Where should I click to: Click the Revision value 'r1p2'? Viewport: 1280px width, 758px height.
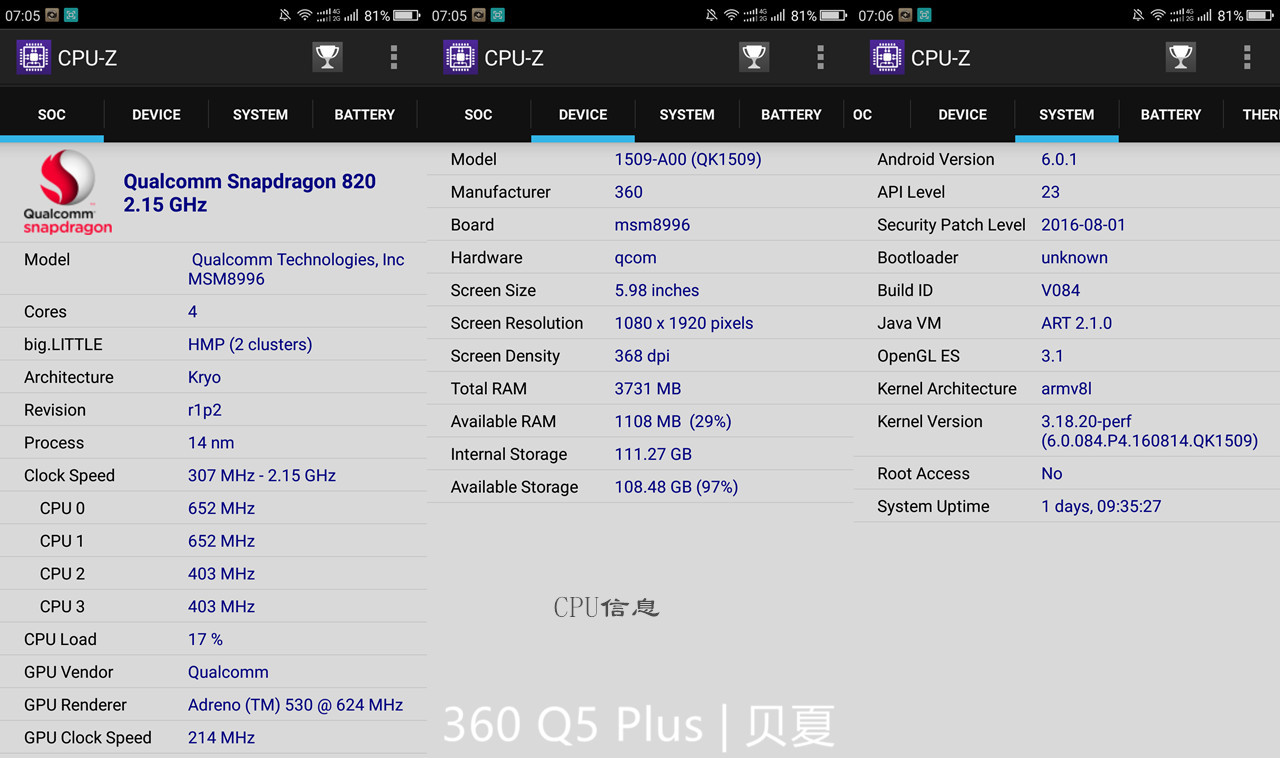click(x=206, y=410)
